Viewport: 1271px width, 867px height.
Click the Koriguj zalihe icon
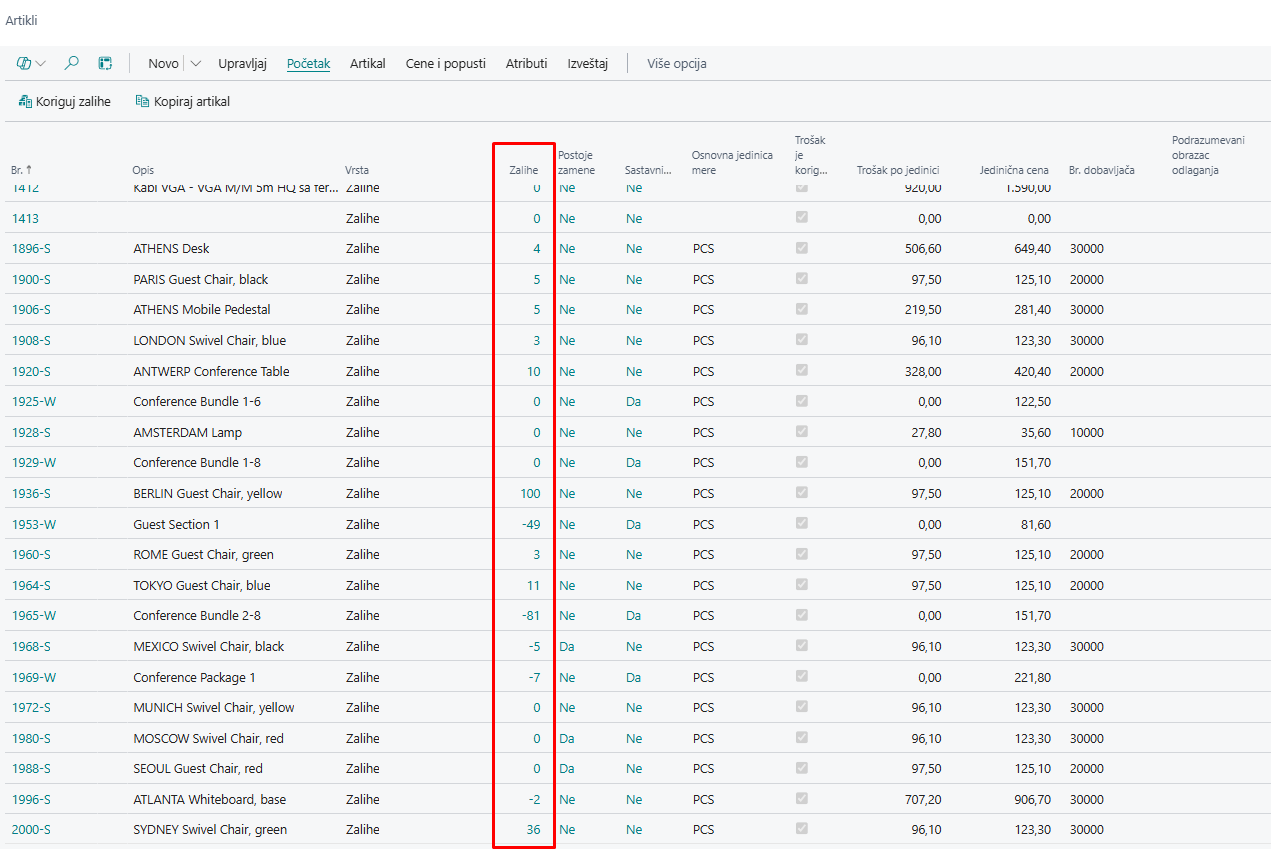25,101
